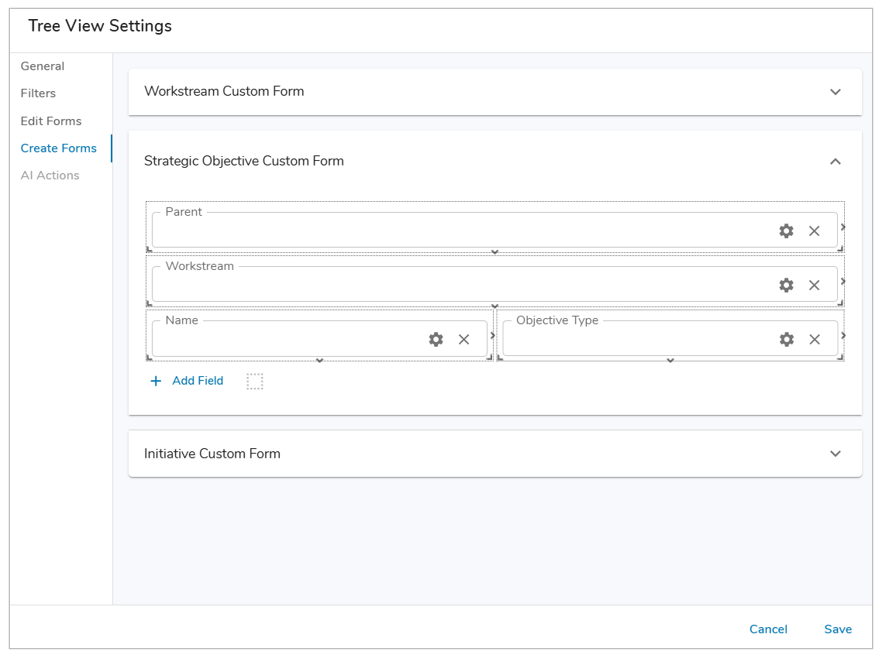Expand Initiative Custom Form section
The image size is (877, 657).
tap(835, 454)
